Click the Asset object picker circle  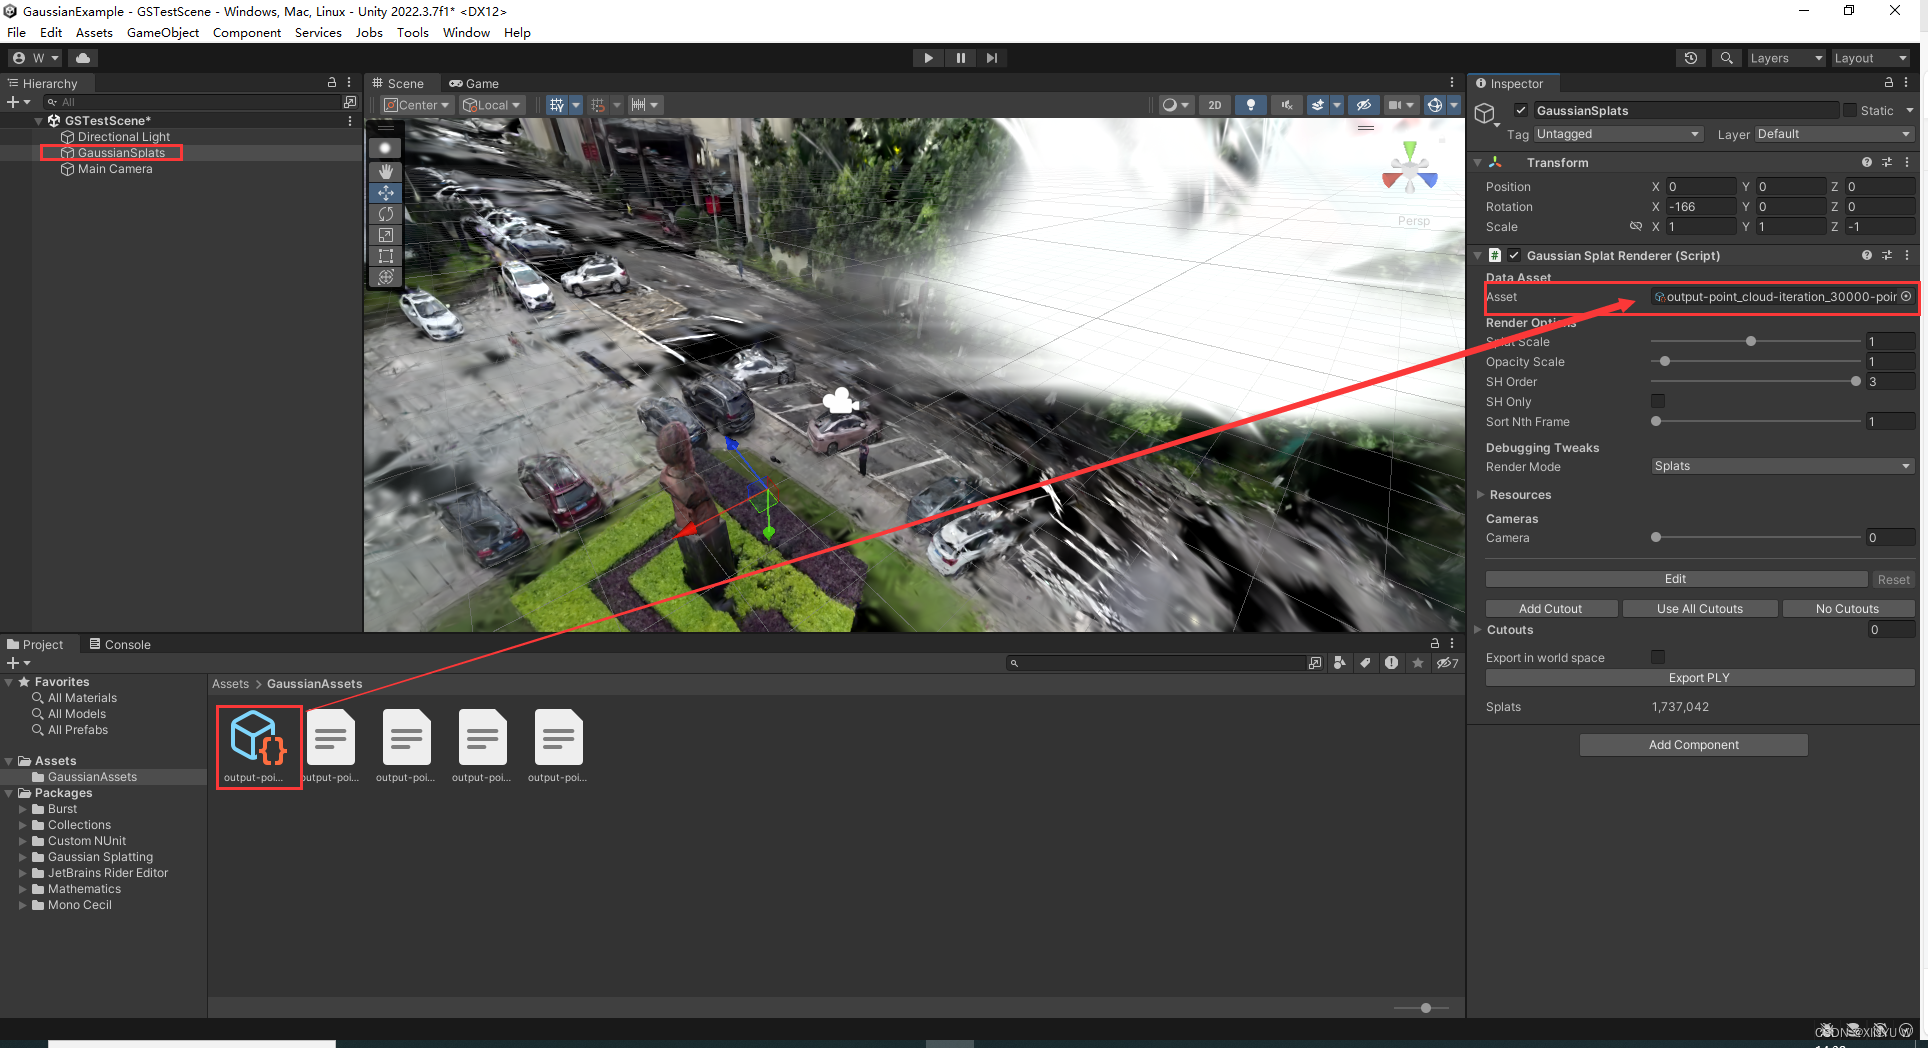pyautogui.click(x=1906, y=296)
